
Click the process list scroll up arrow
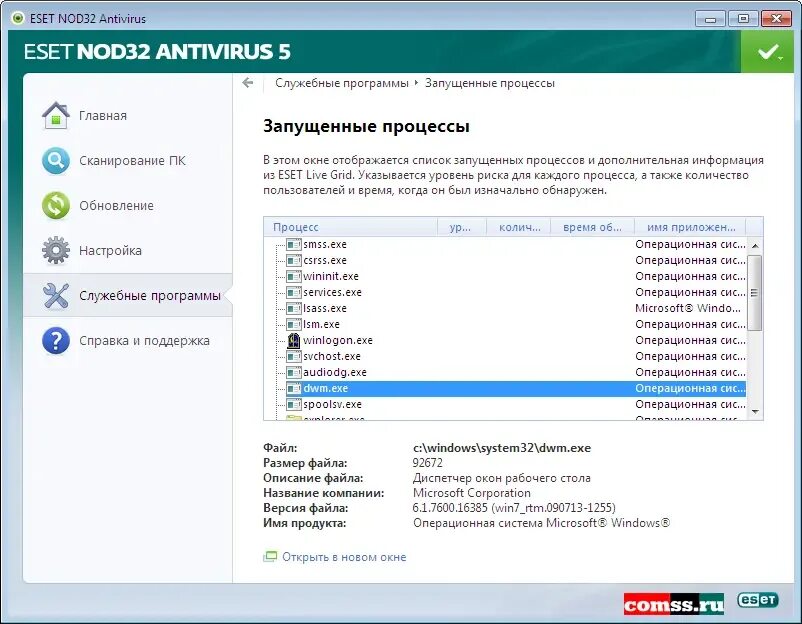[x=755, y=246]
